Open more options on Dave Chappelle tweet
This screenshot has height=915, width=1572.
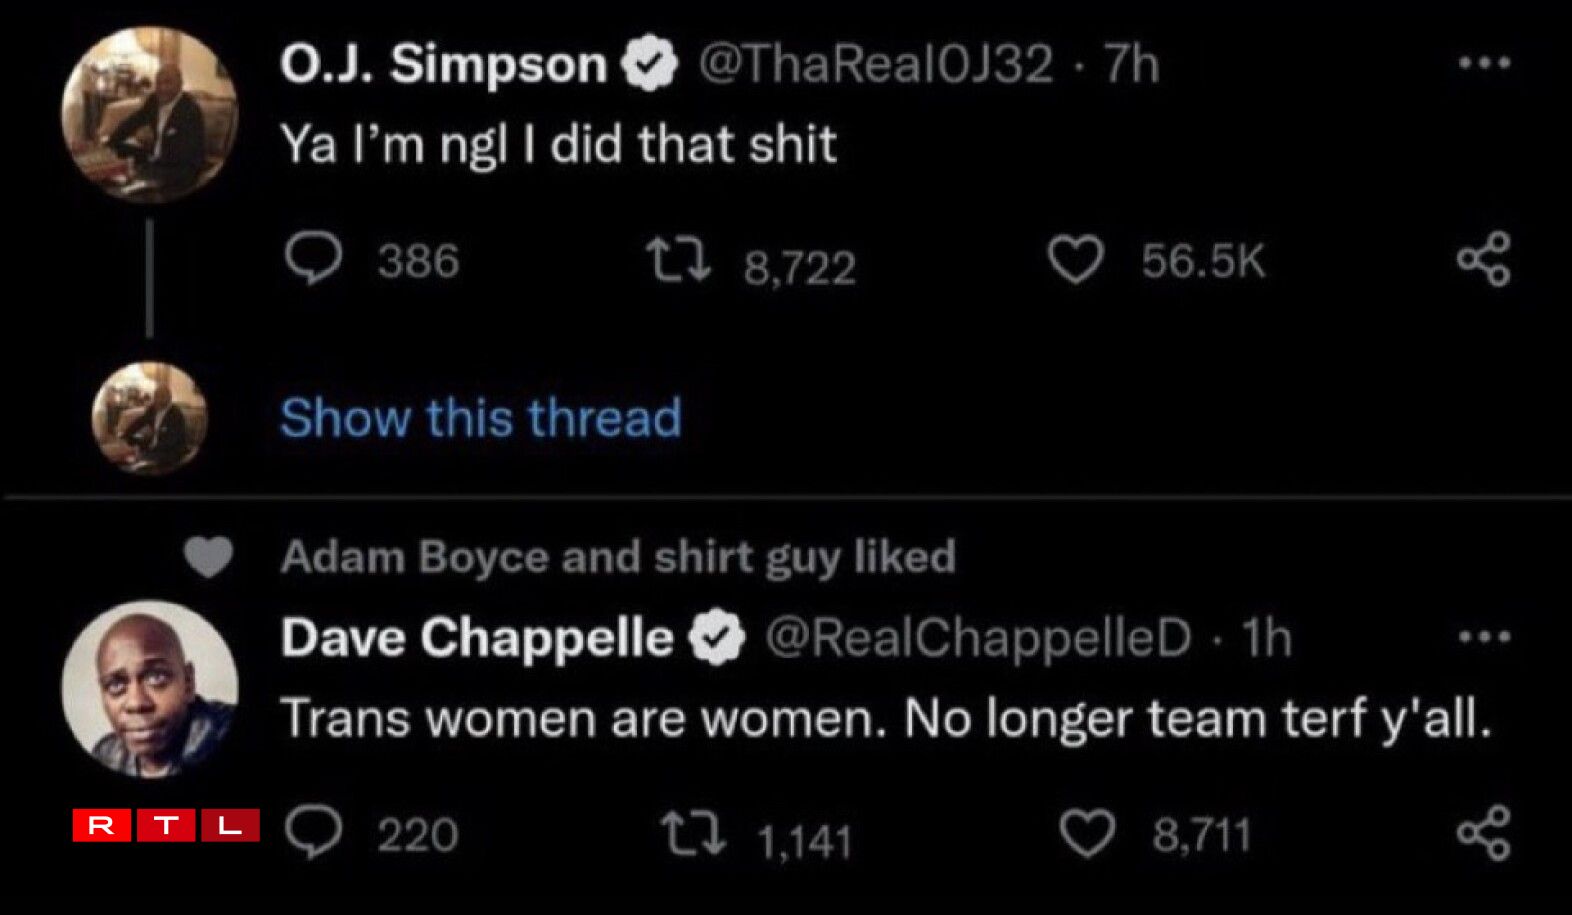(1483, 636)
